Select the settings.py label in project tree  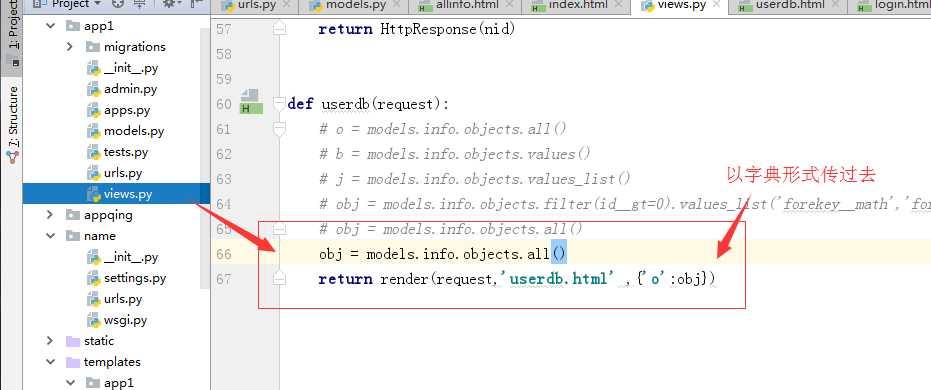point(135,278)
